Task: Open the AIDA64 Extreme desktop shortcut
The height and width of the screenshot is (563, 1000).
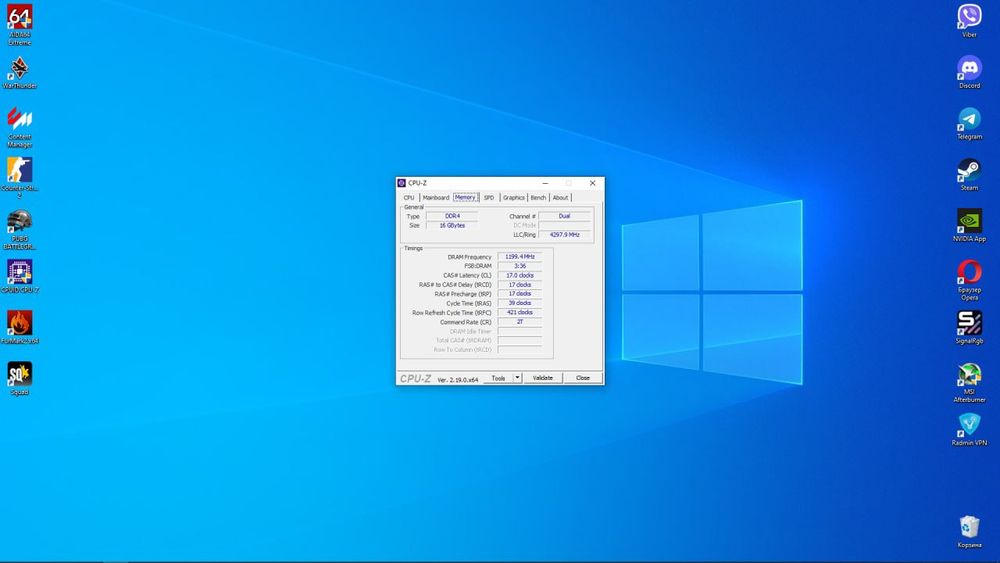Action: coord(19,24)
